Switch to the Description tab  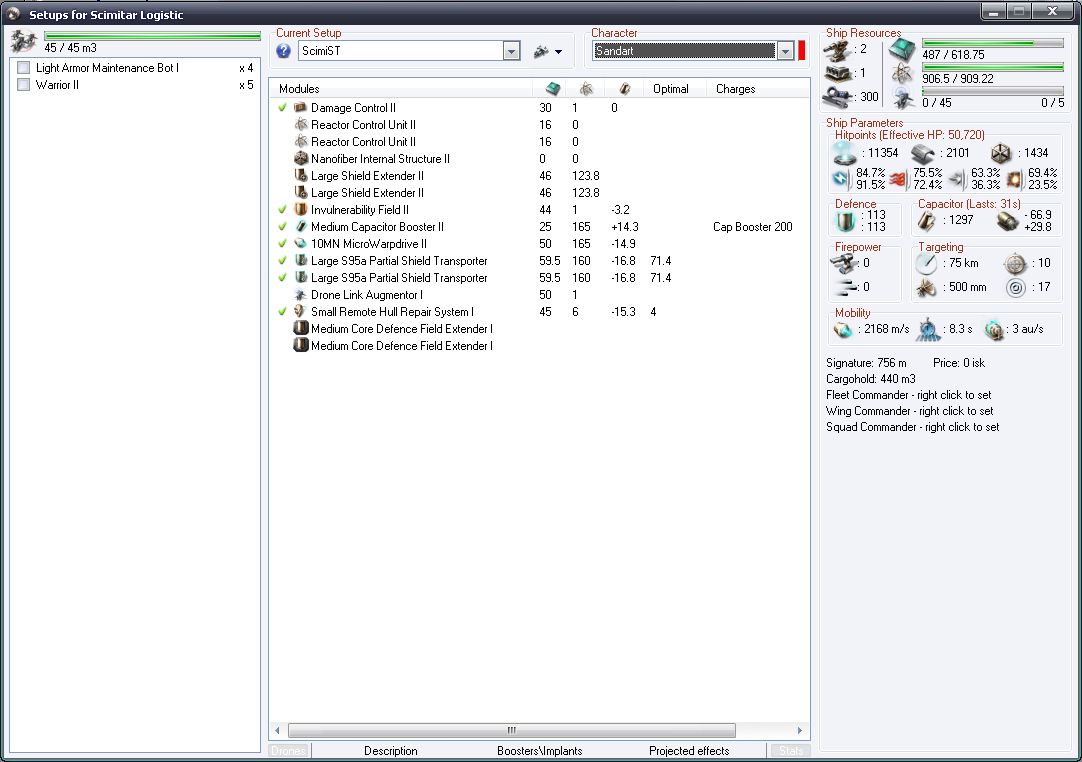click(391, 751)
